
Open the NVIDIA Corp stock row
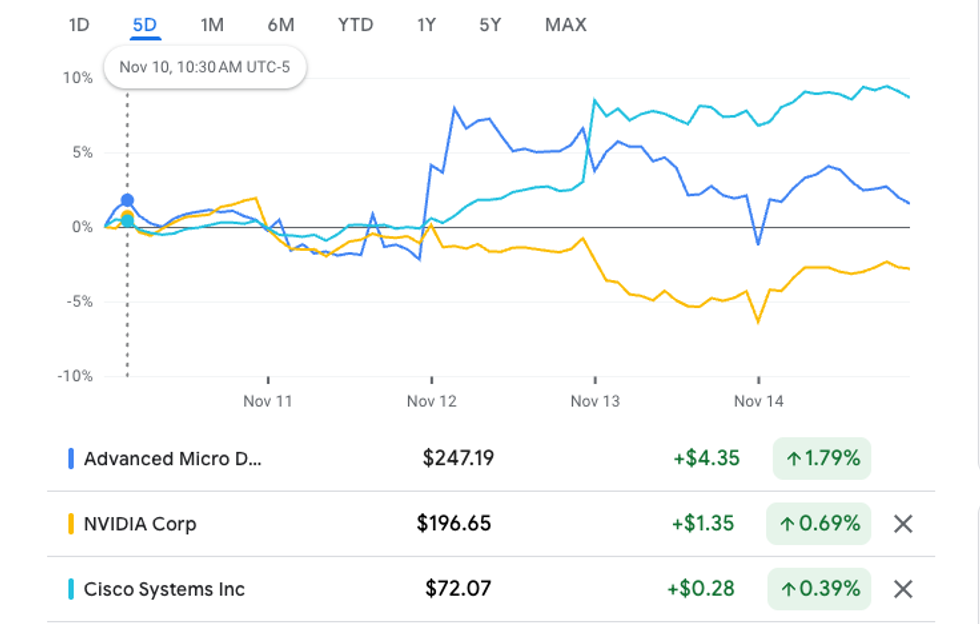(140, 524)
